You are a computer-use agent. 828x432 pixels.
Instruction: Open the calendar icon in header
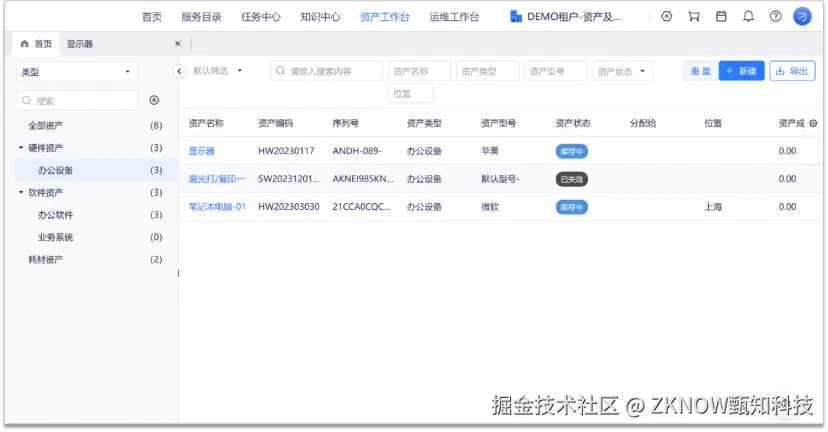point(721,16)
